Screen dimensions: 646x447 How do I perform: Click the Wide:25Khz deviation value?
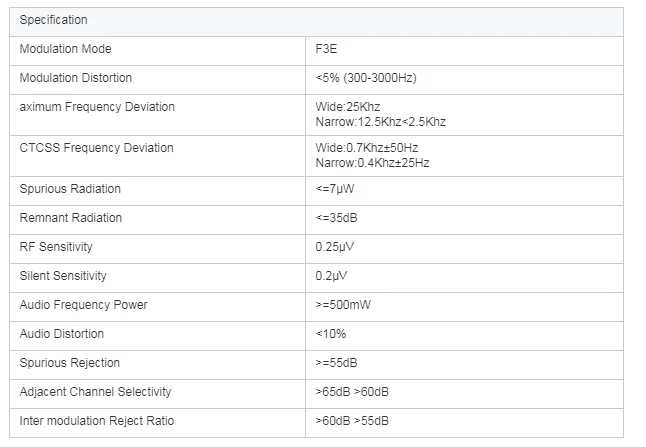coord(348,106)
